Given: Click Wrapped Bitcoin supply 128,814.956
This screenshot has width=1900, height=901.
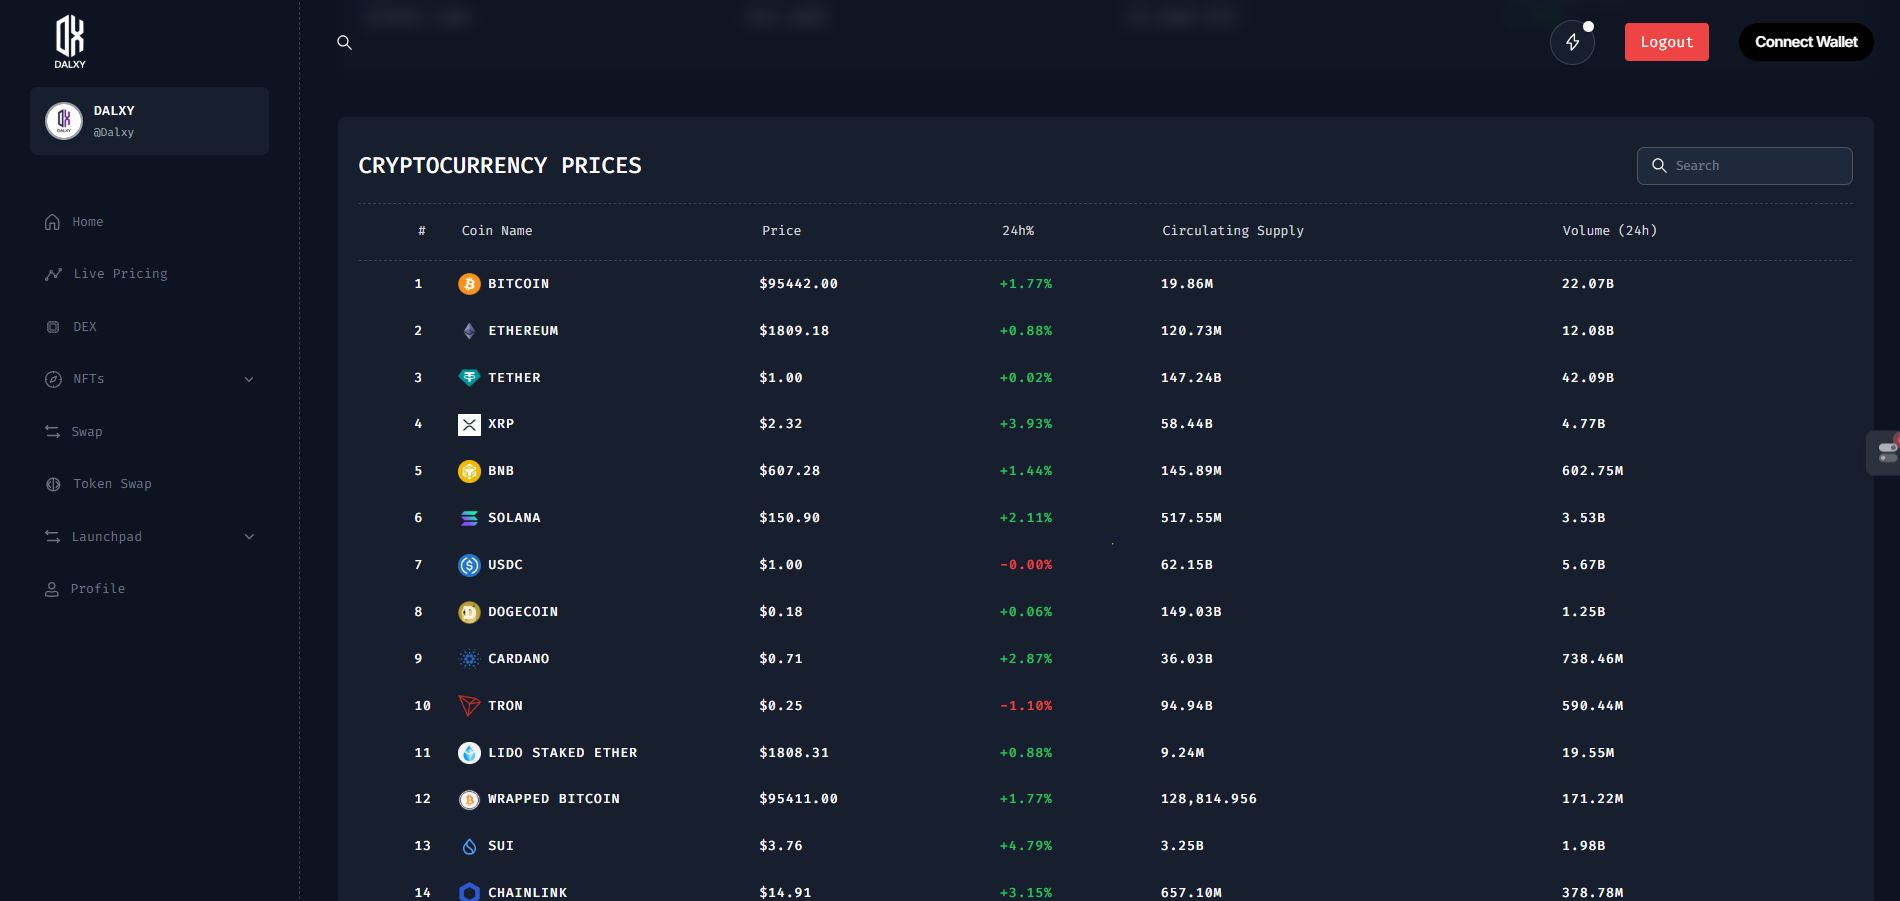Looking at the screenshot, I should tap(1208, 799).
